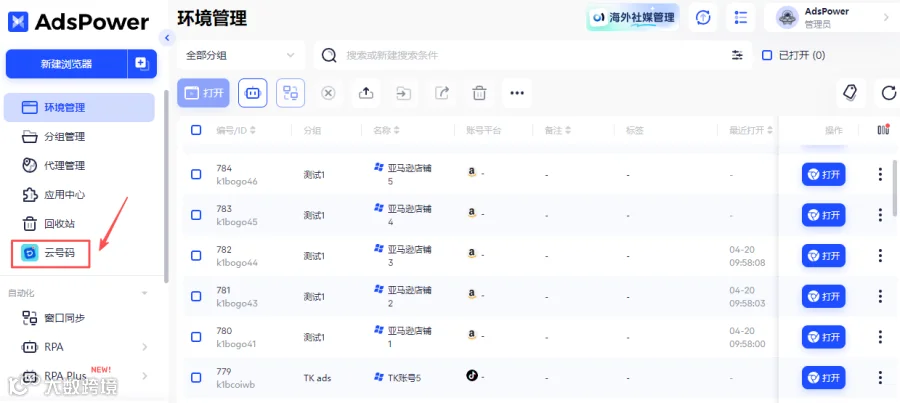The width and height of the screenshot is (900, 403).
Task: Click the 海外社媒管理 banner
Action: [633, 18]
